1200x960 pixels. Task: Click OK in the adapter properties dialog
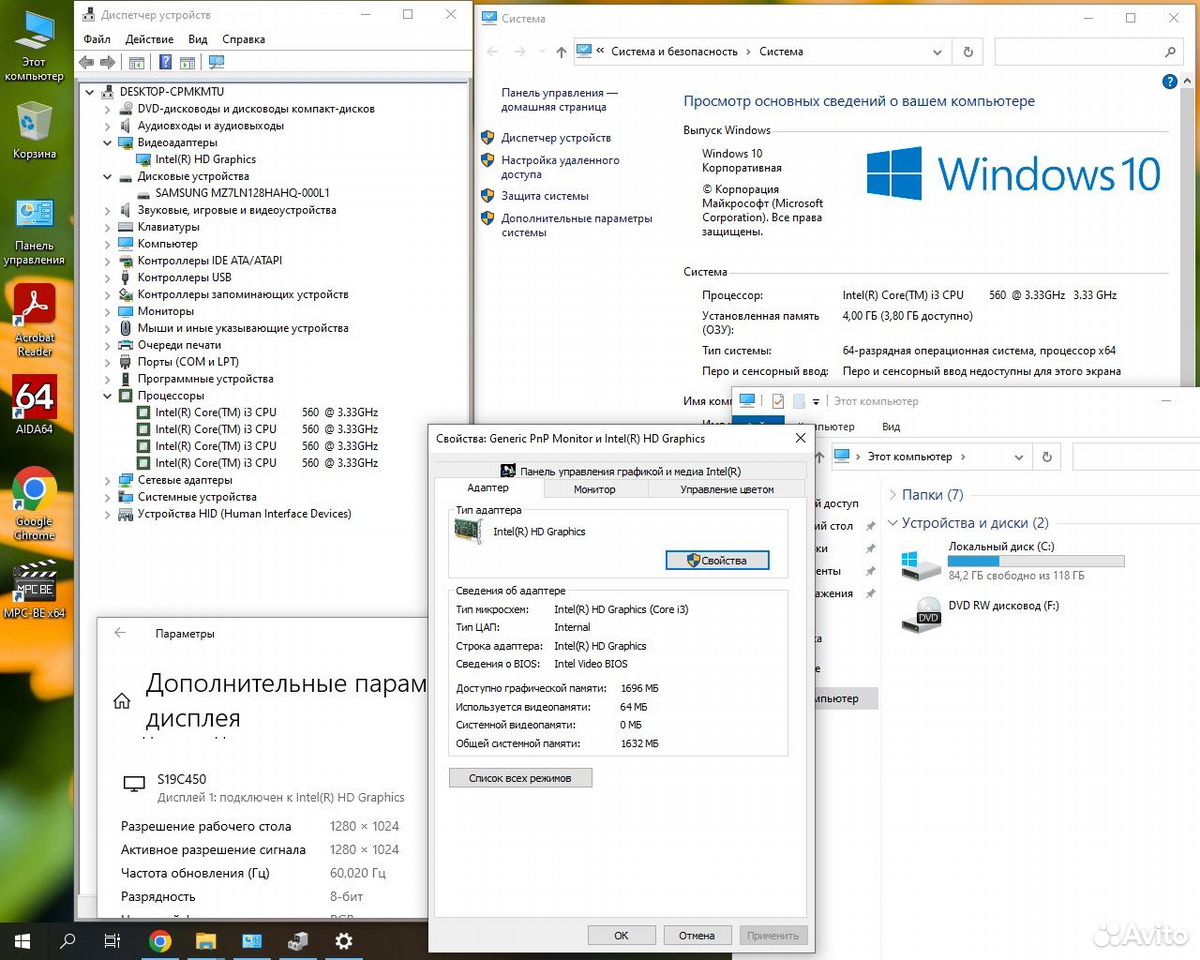(621, 936)
